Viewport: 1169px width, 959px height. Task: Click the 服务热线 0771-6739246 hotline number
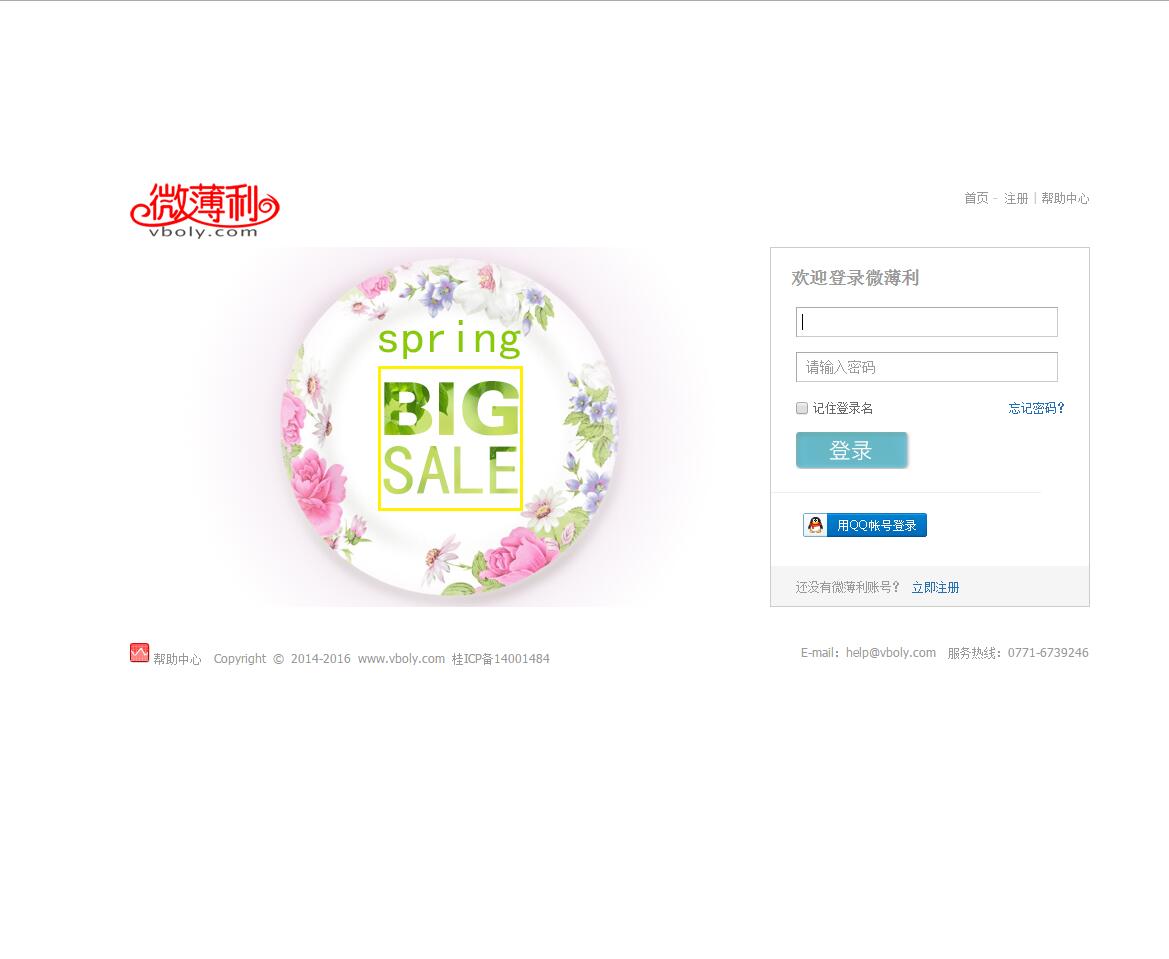(1048, 653)
